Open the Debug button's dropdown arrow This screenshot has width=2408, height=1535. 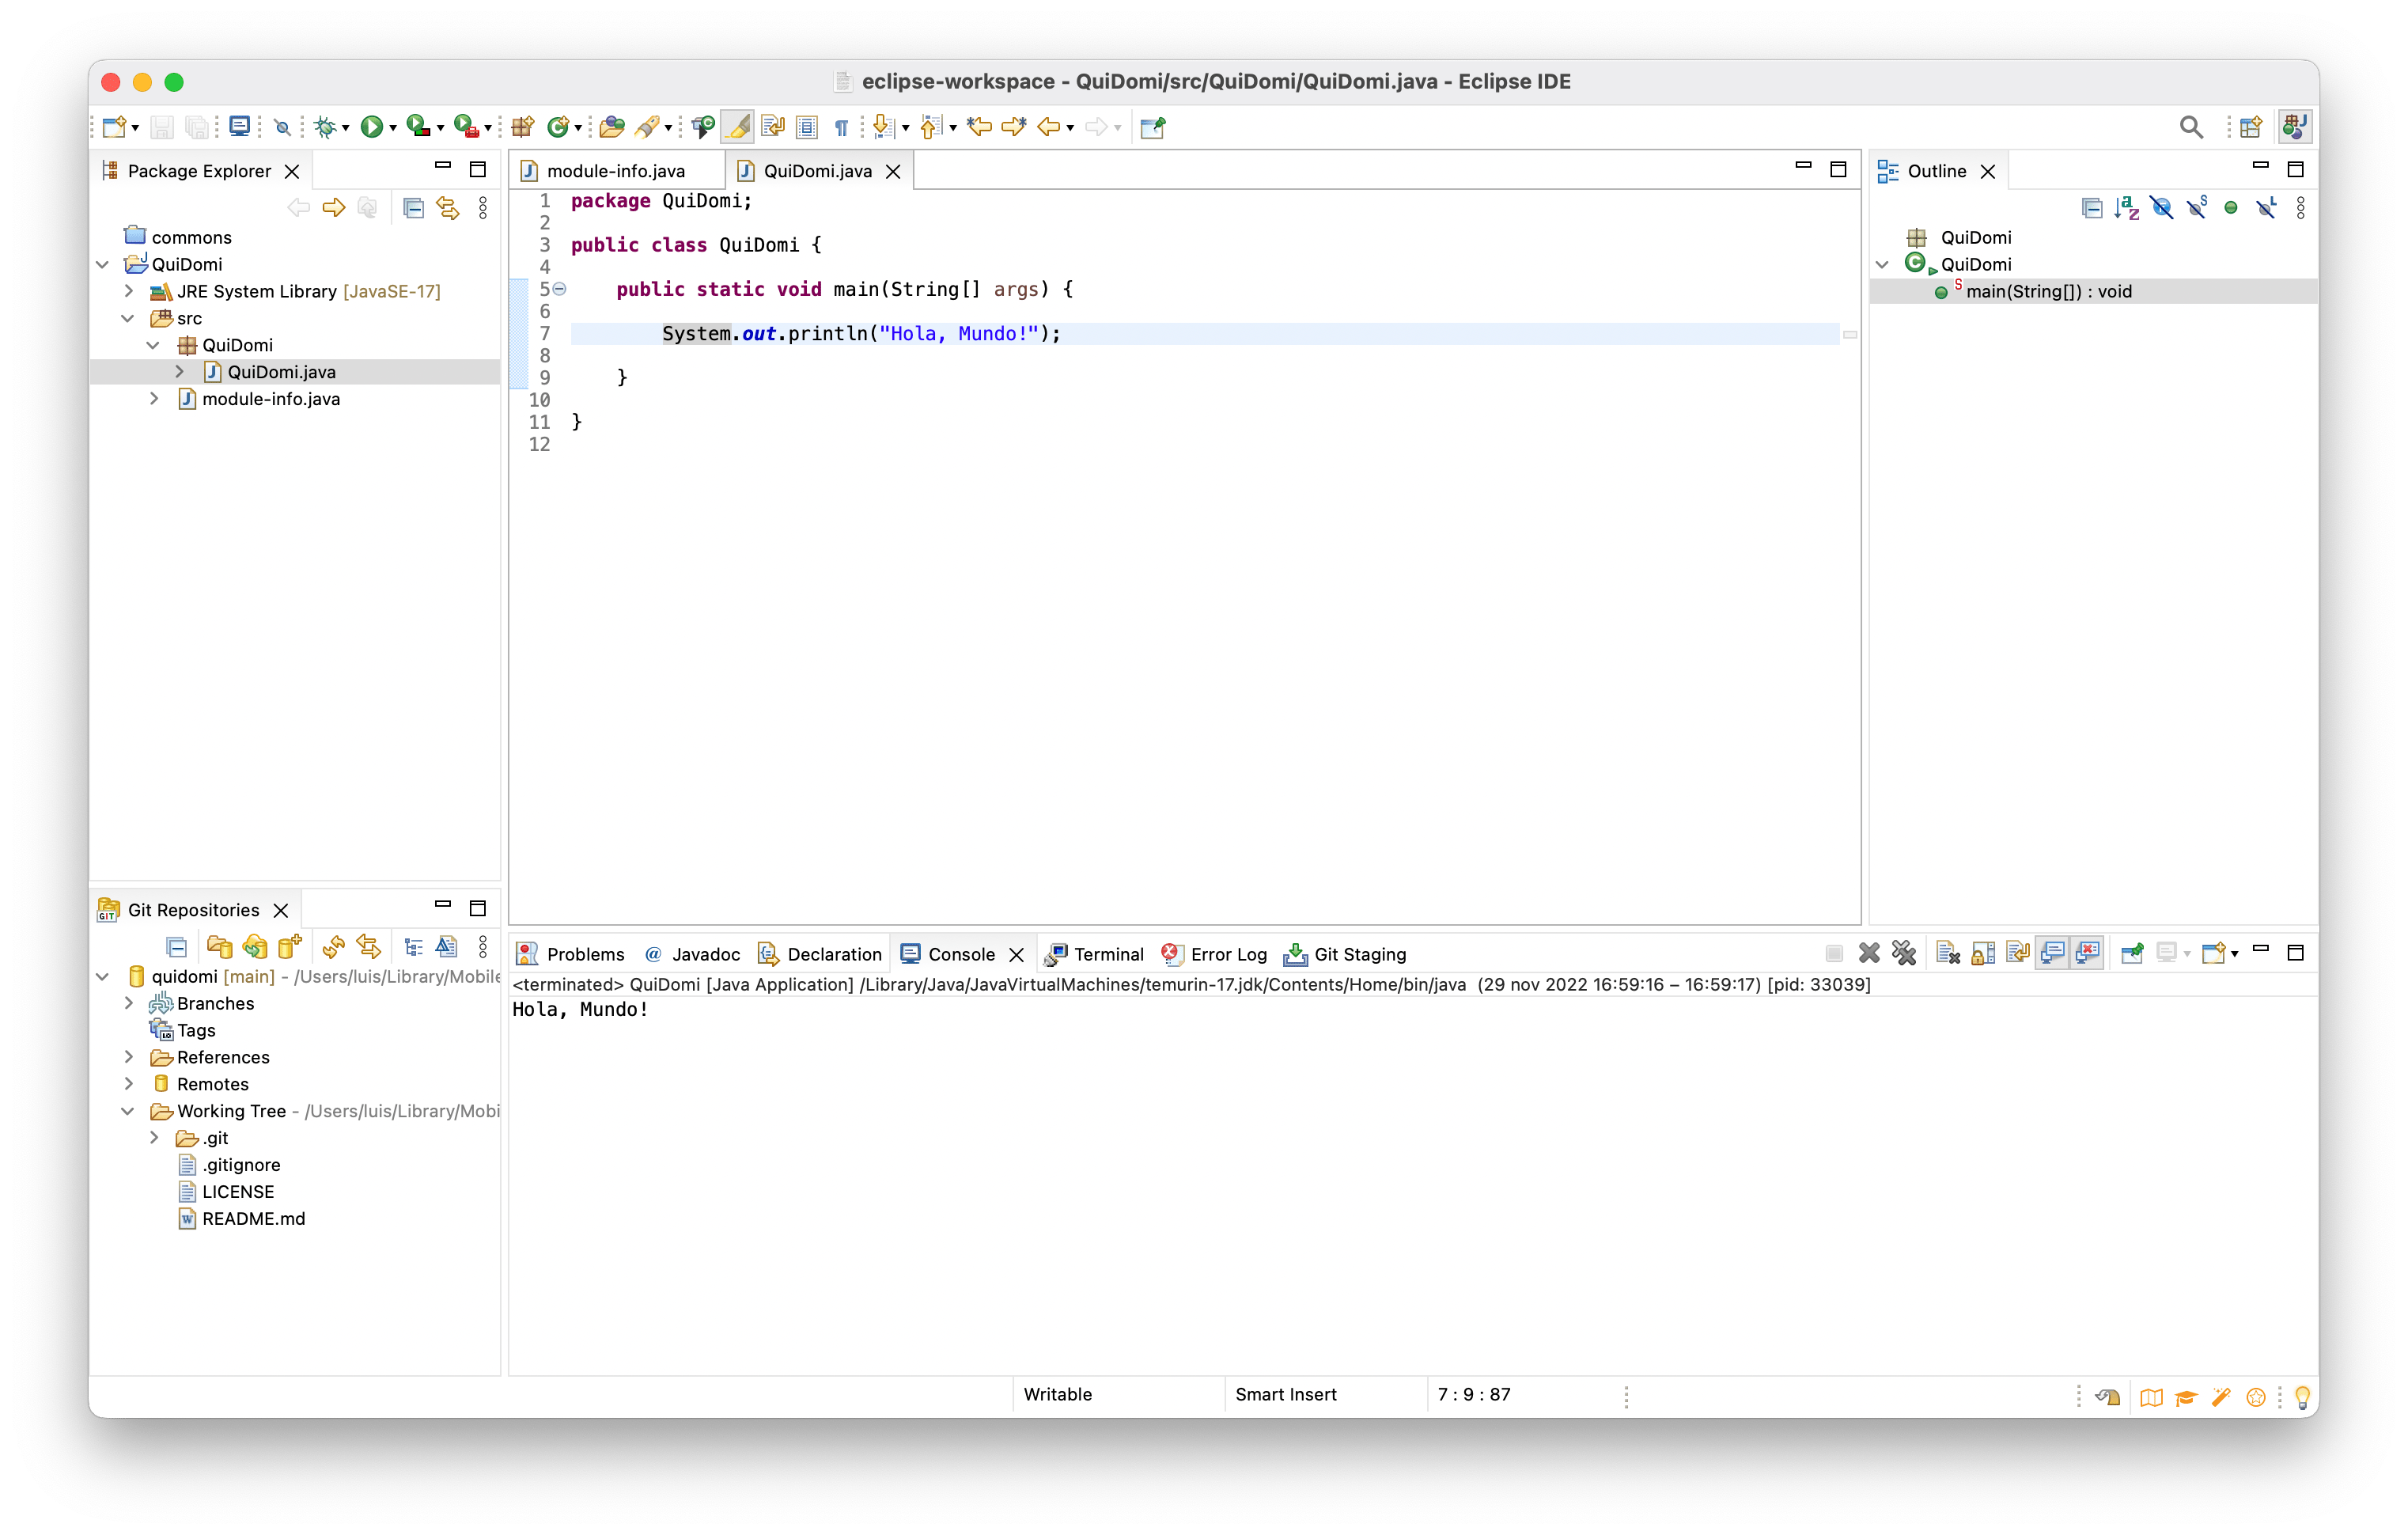[x=346, y=129]
